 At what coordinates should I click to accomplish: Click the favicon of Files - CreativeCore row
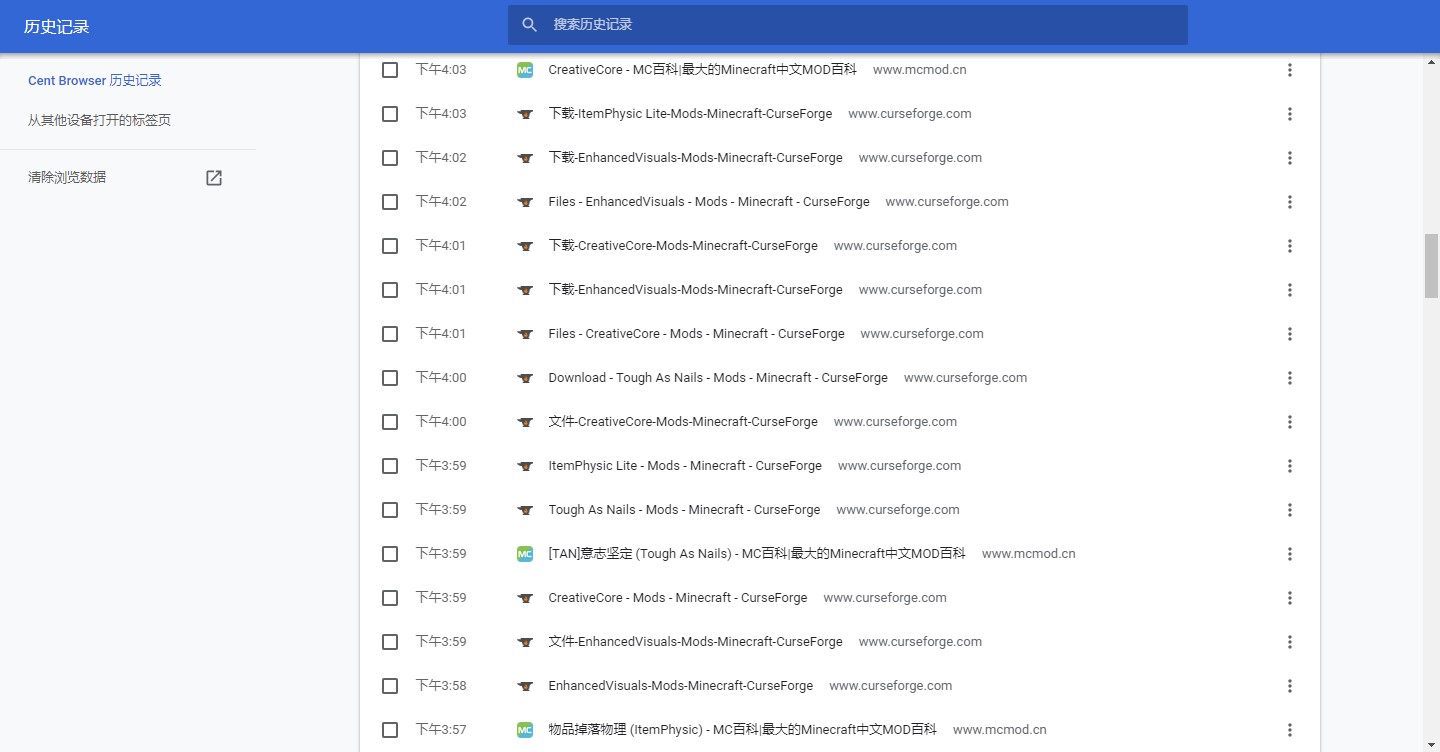click(x=525, y=334)
